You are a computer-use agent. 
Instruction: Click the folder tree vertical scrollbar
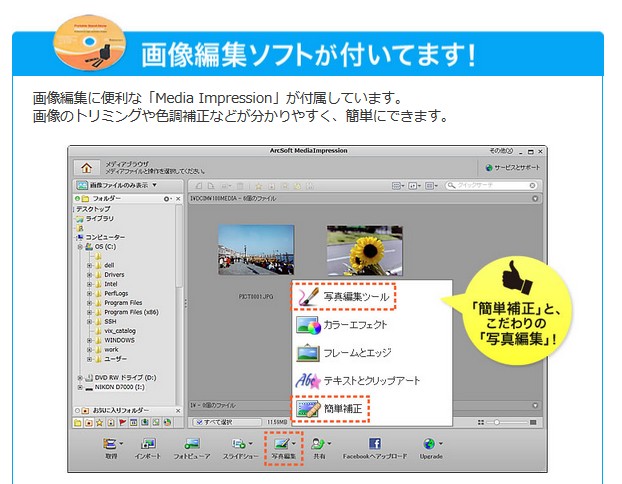(179, 246)
